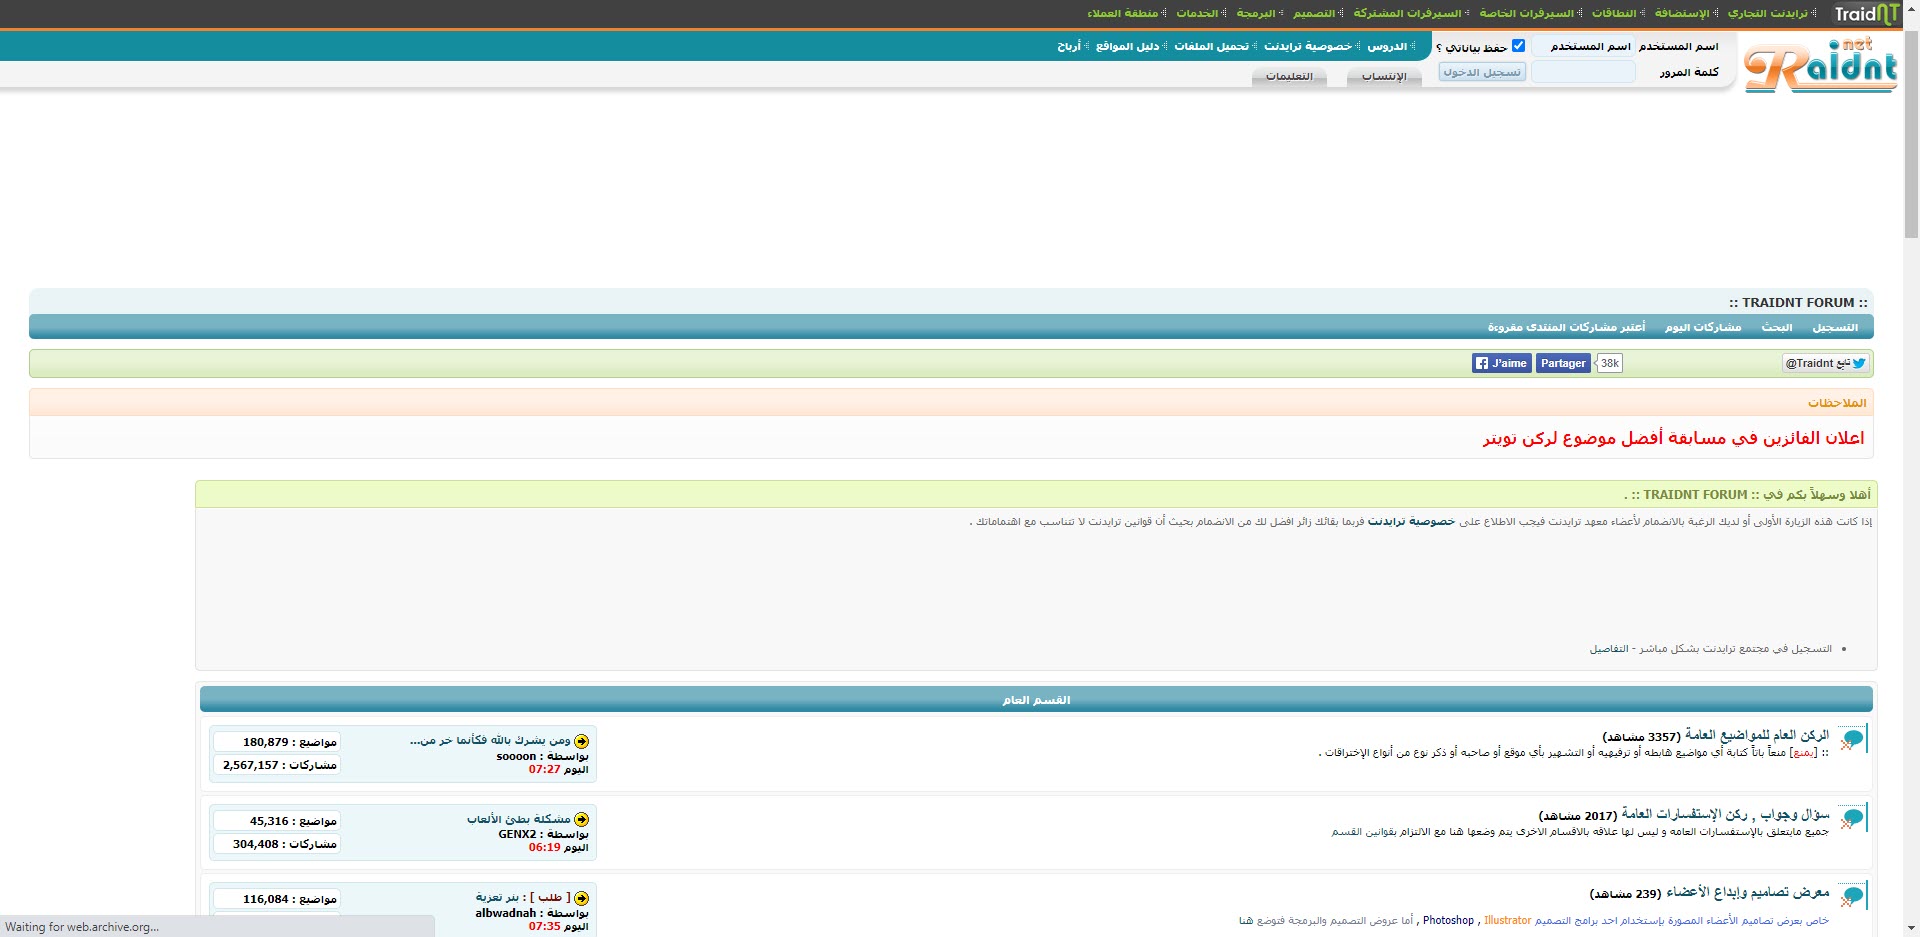Open the Photoshop link in معرض تصاميم description
Viewport: 1920px width, 937px height.
(x=1448, y=920)
